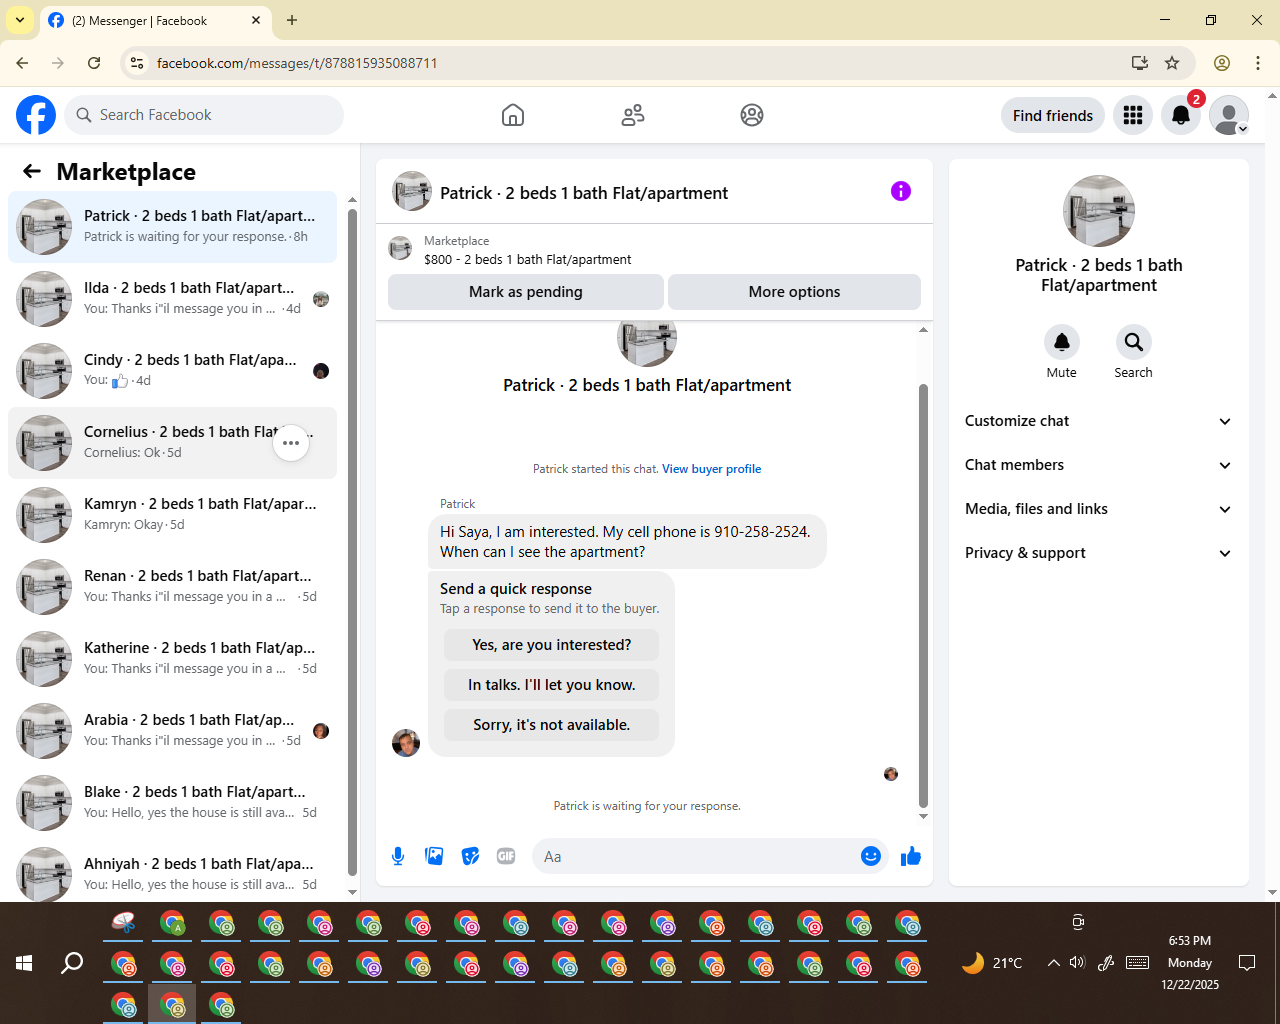Viewport: 1280px width, 1024px height.
Task: Open a new browser tab
Action: 292,20
